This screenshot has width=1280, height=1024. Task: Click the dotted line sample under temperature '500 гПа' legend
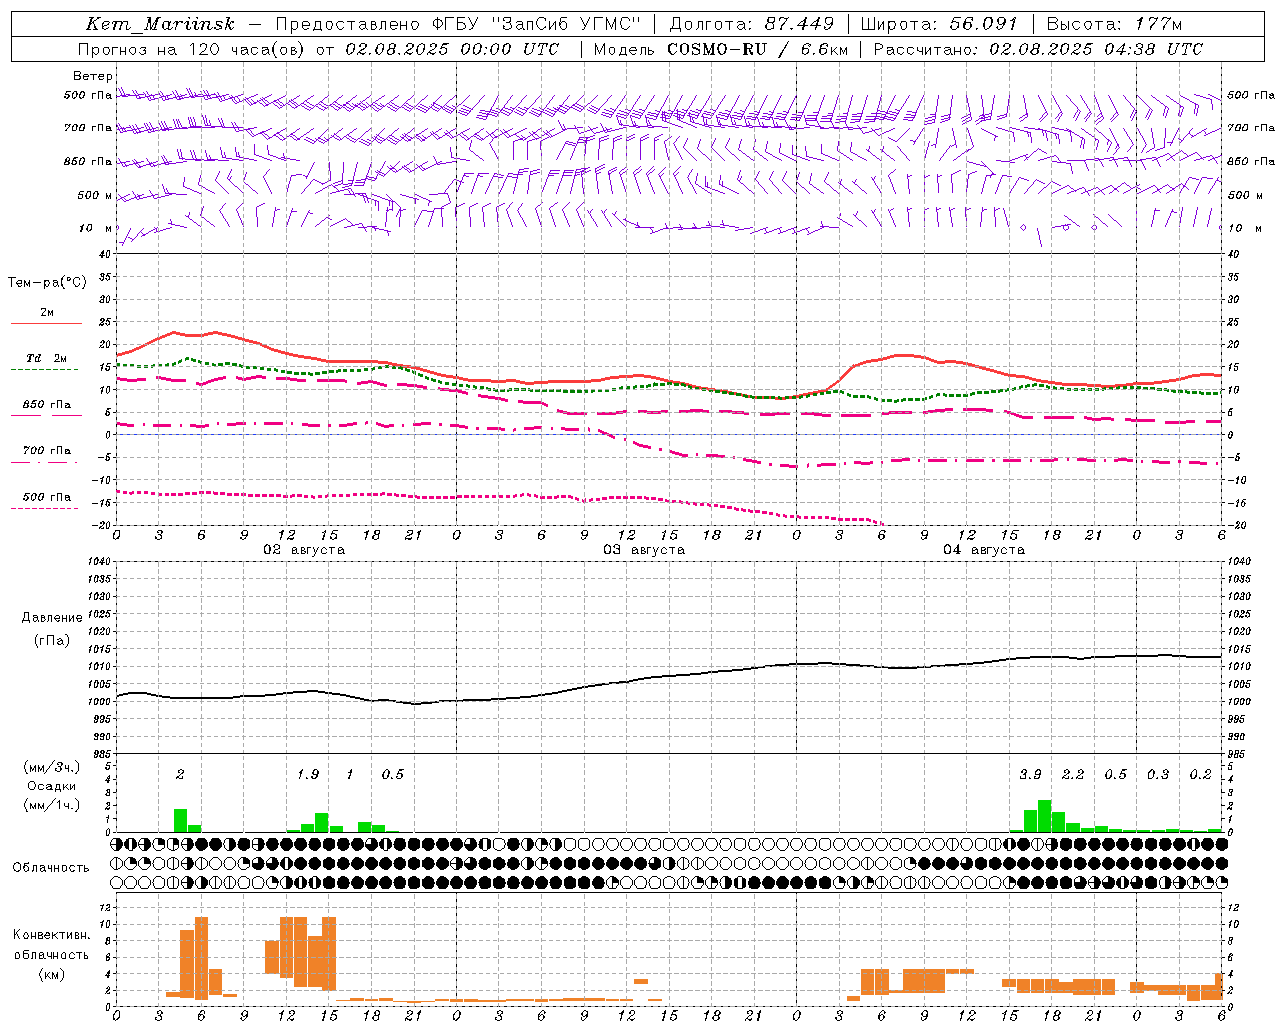44,508
